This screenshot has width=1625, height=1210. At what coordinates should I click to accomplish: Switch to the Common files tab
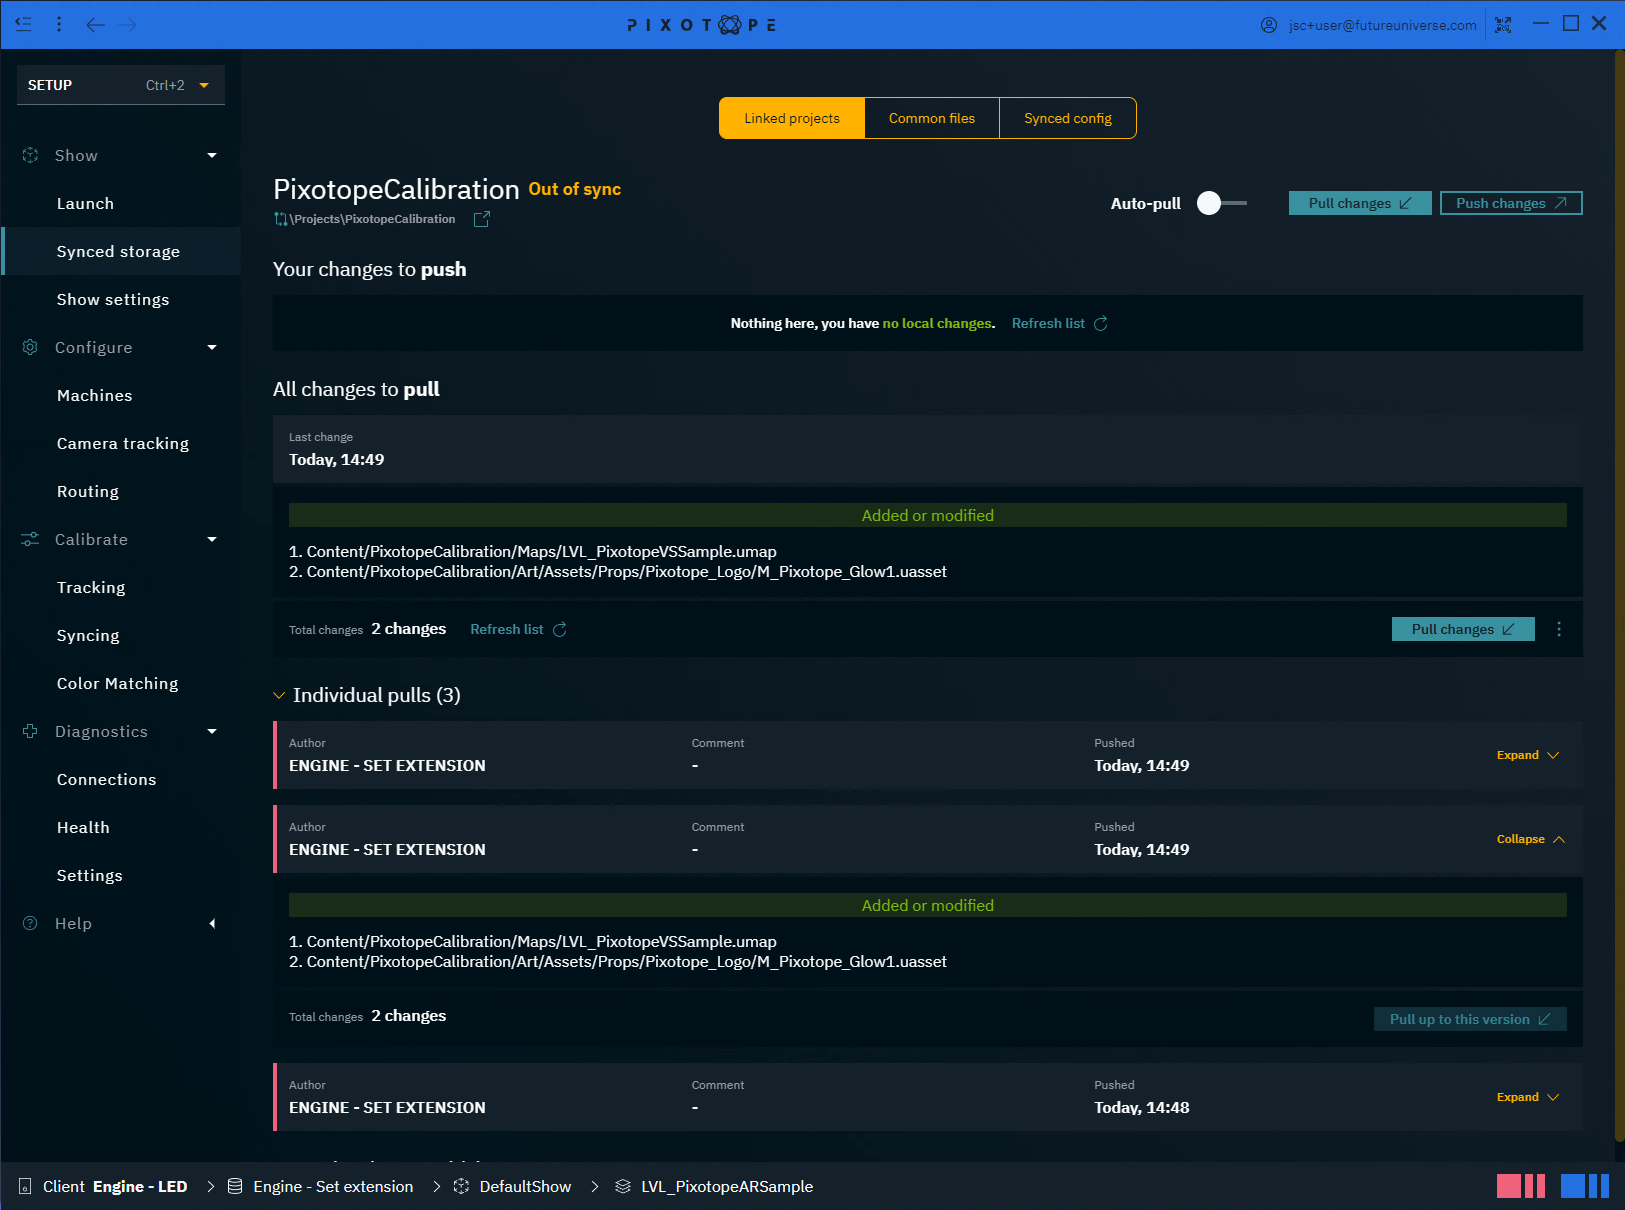[x=932, y=118]
